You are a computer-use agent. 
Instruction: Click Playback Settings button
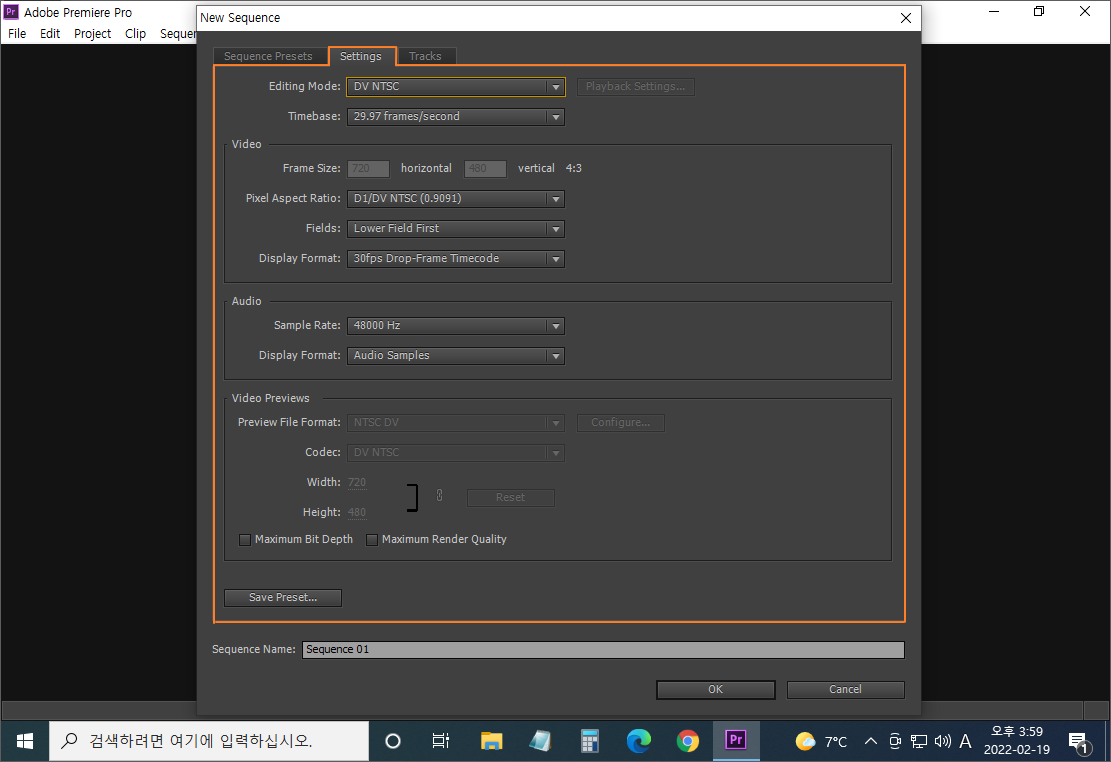point(636,86)
